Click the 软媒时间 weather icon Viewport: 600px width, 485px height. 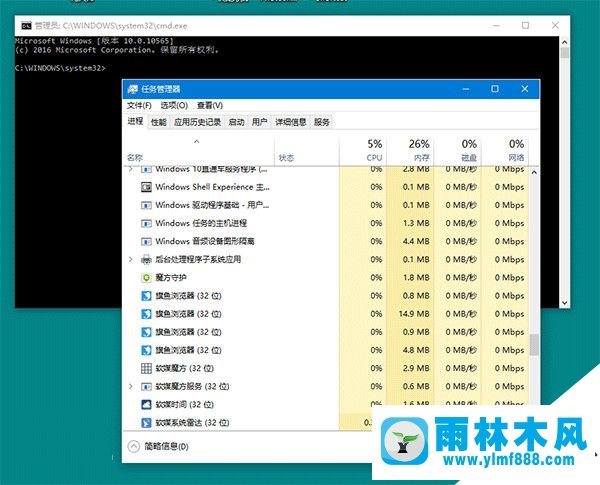coord(146,405)
